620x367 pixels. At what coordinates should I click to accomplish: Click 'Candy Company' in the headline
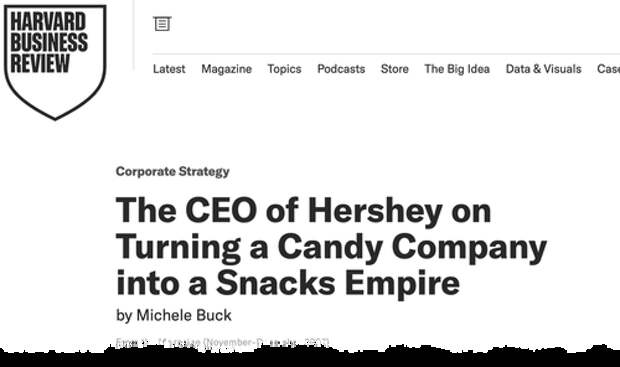tap(412, 246)
